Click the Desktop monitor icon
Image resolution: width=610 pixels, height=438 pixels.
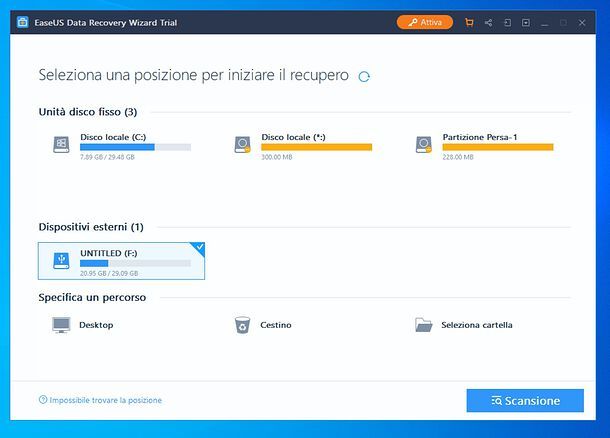pos(61,325)
